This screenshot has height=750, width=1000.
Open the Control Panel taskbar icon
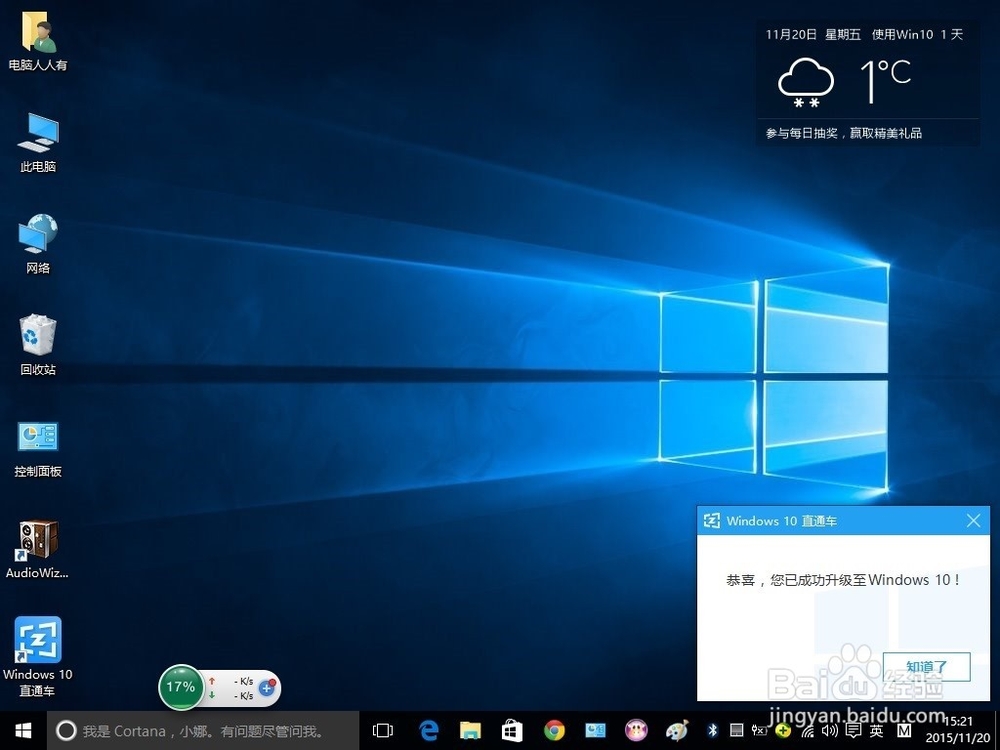(595, 731)
